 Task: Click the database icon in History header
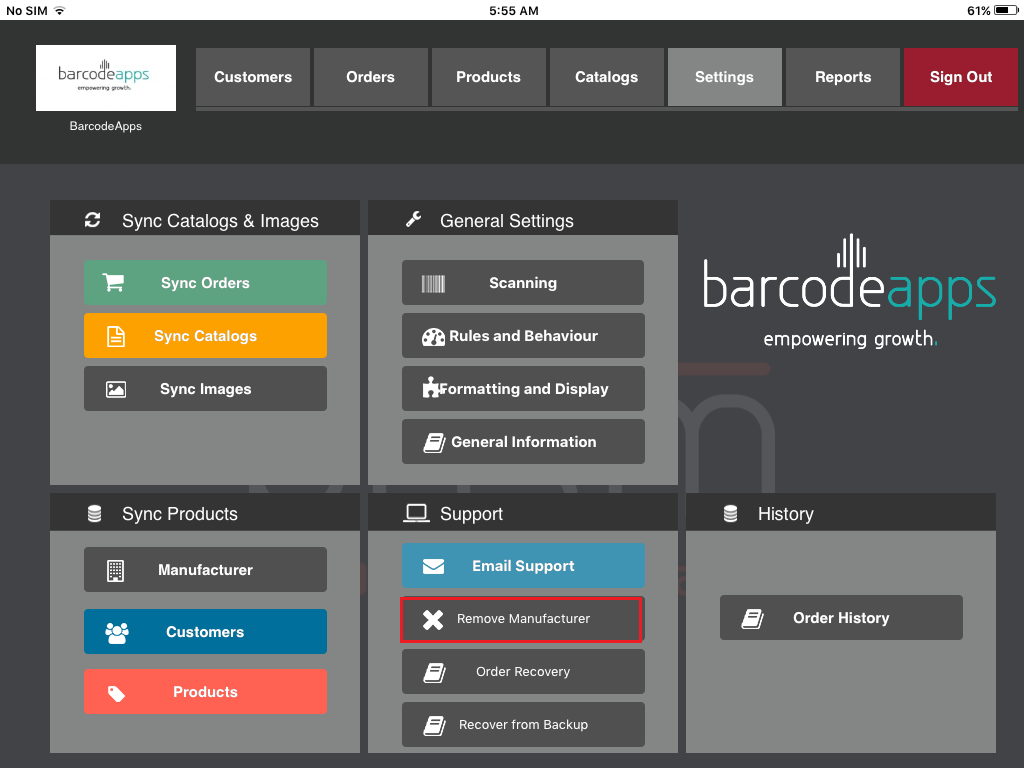coord(730,514)
